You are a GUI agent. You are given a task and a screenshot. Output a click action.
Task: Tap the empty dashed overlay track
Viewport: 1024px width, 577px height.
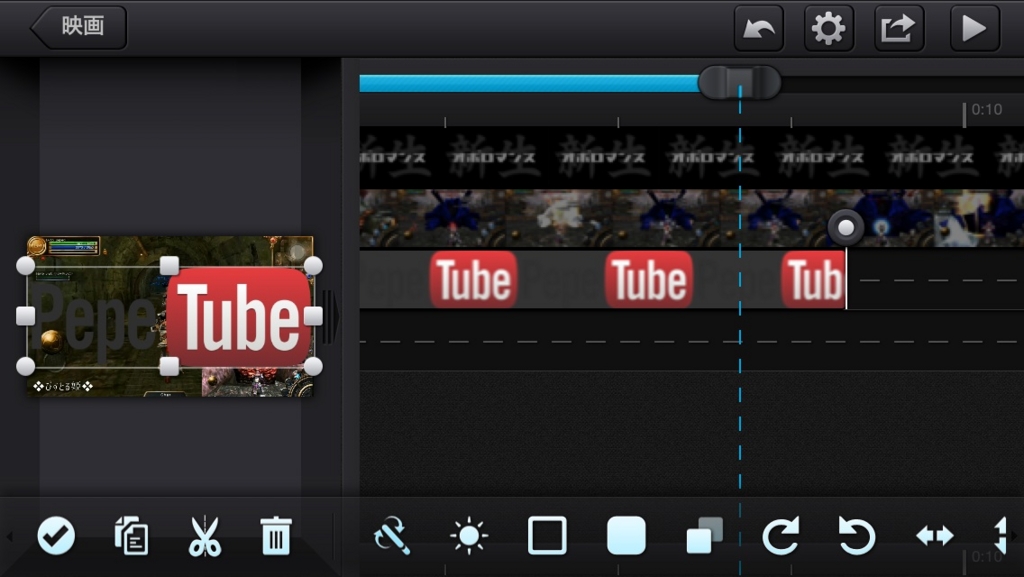(692, 341)
